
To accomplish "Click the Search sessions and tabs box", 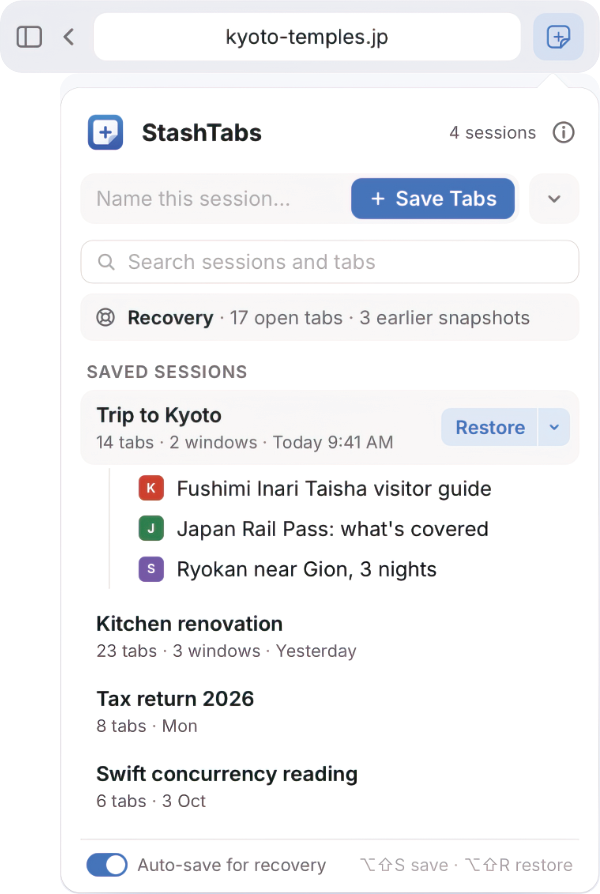I will pos(330,262).
